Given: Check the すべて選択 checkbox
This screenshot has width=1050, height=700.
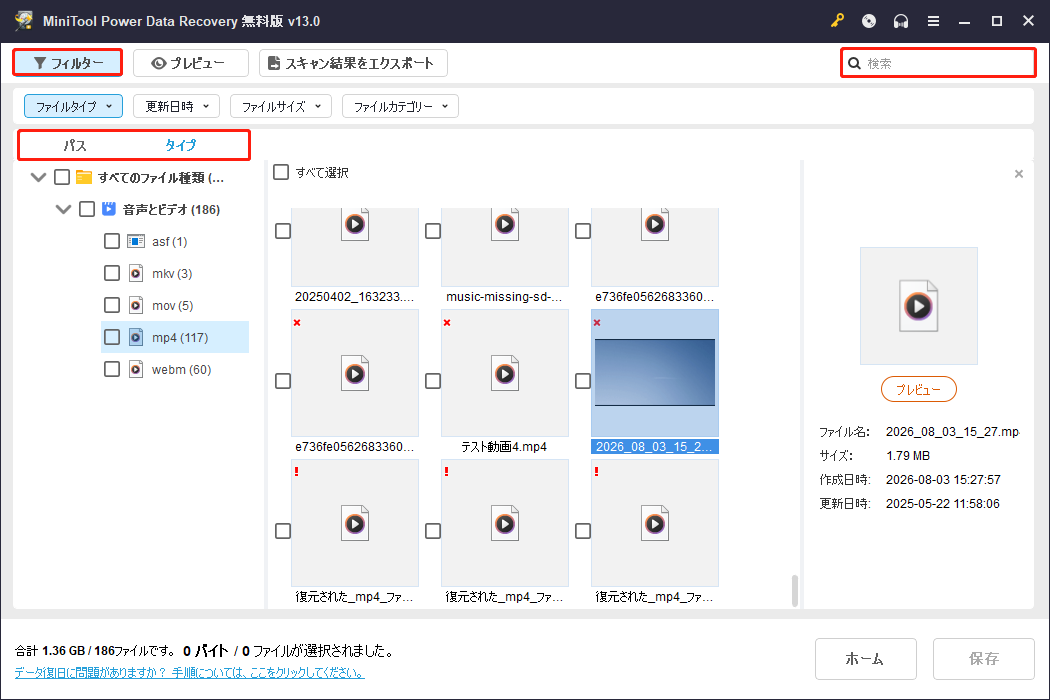Looking at the screenshot, I should 281,172.
